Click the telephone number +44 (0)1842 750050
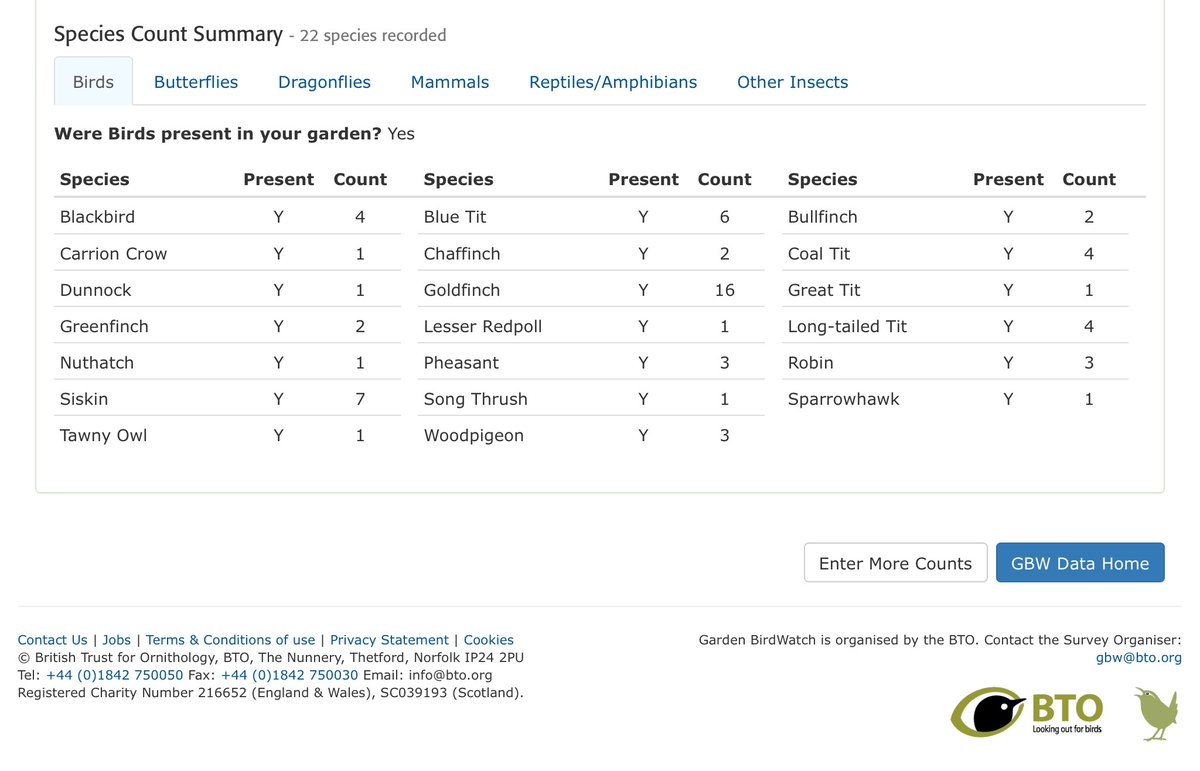The image size is (1200, 771). (114, 675)
